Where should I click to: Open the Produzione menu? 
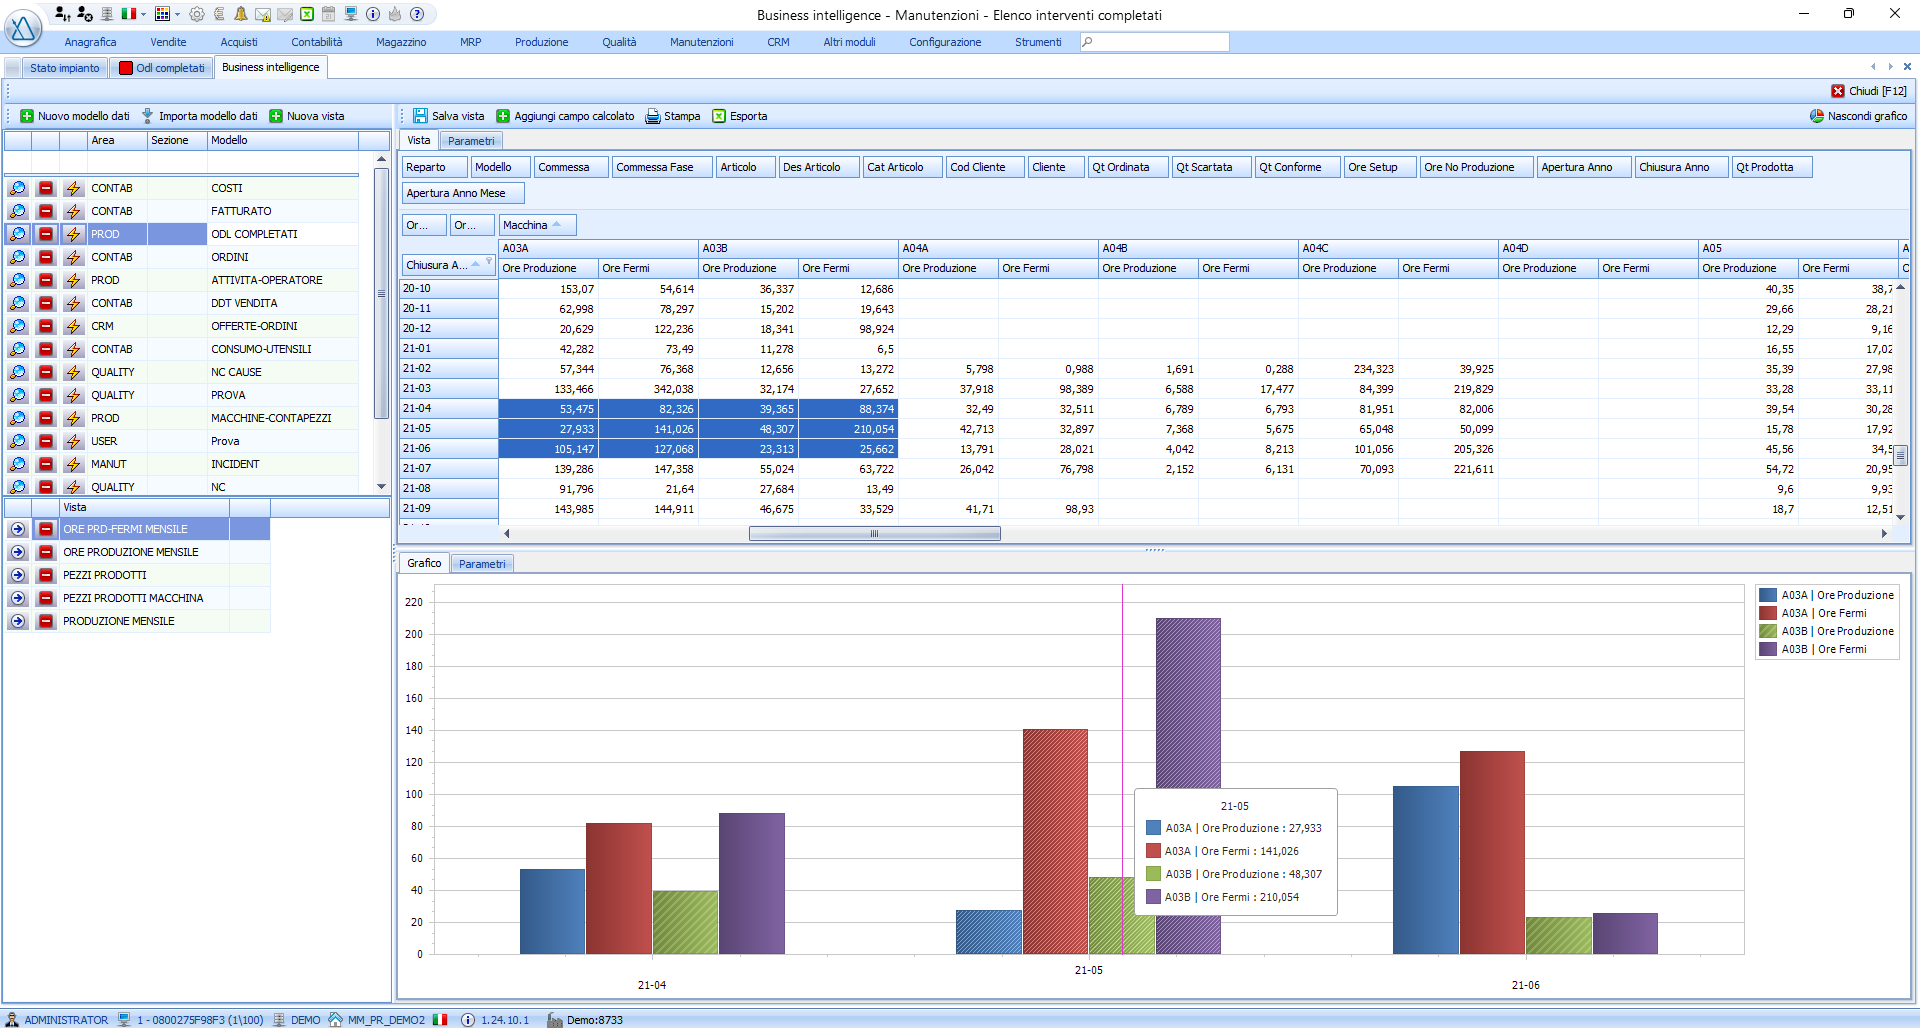point(541,42)
